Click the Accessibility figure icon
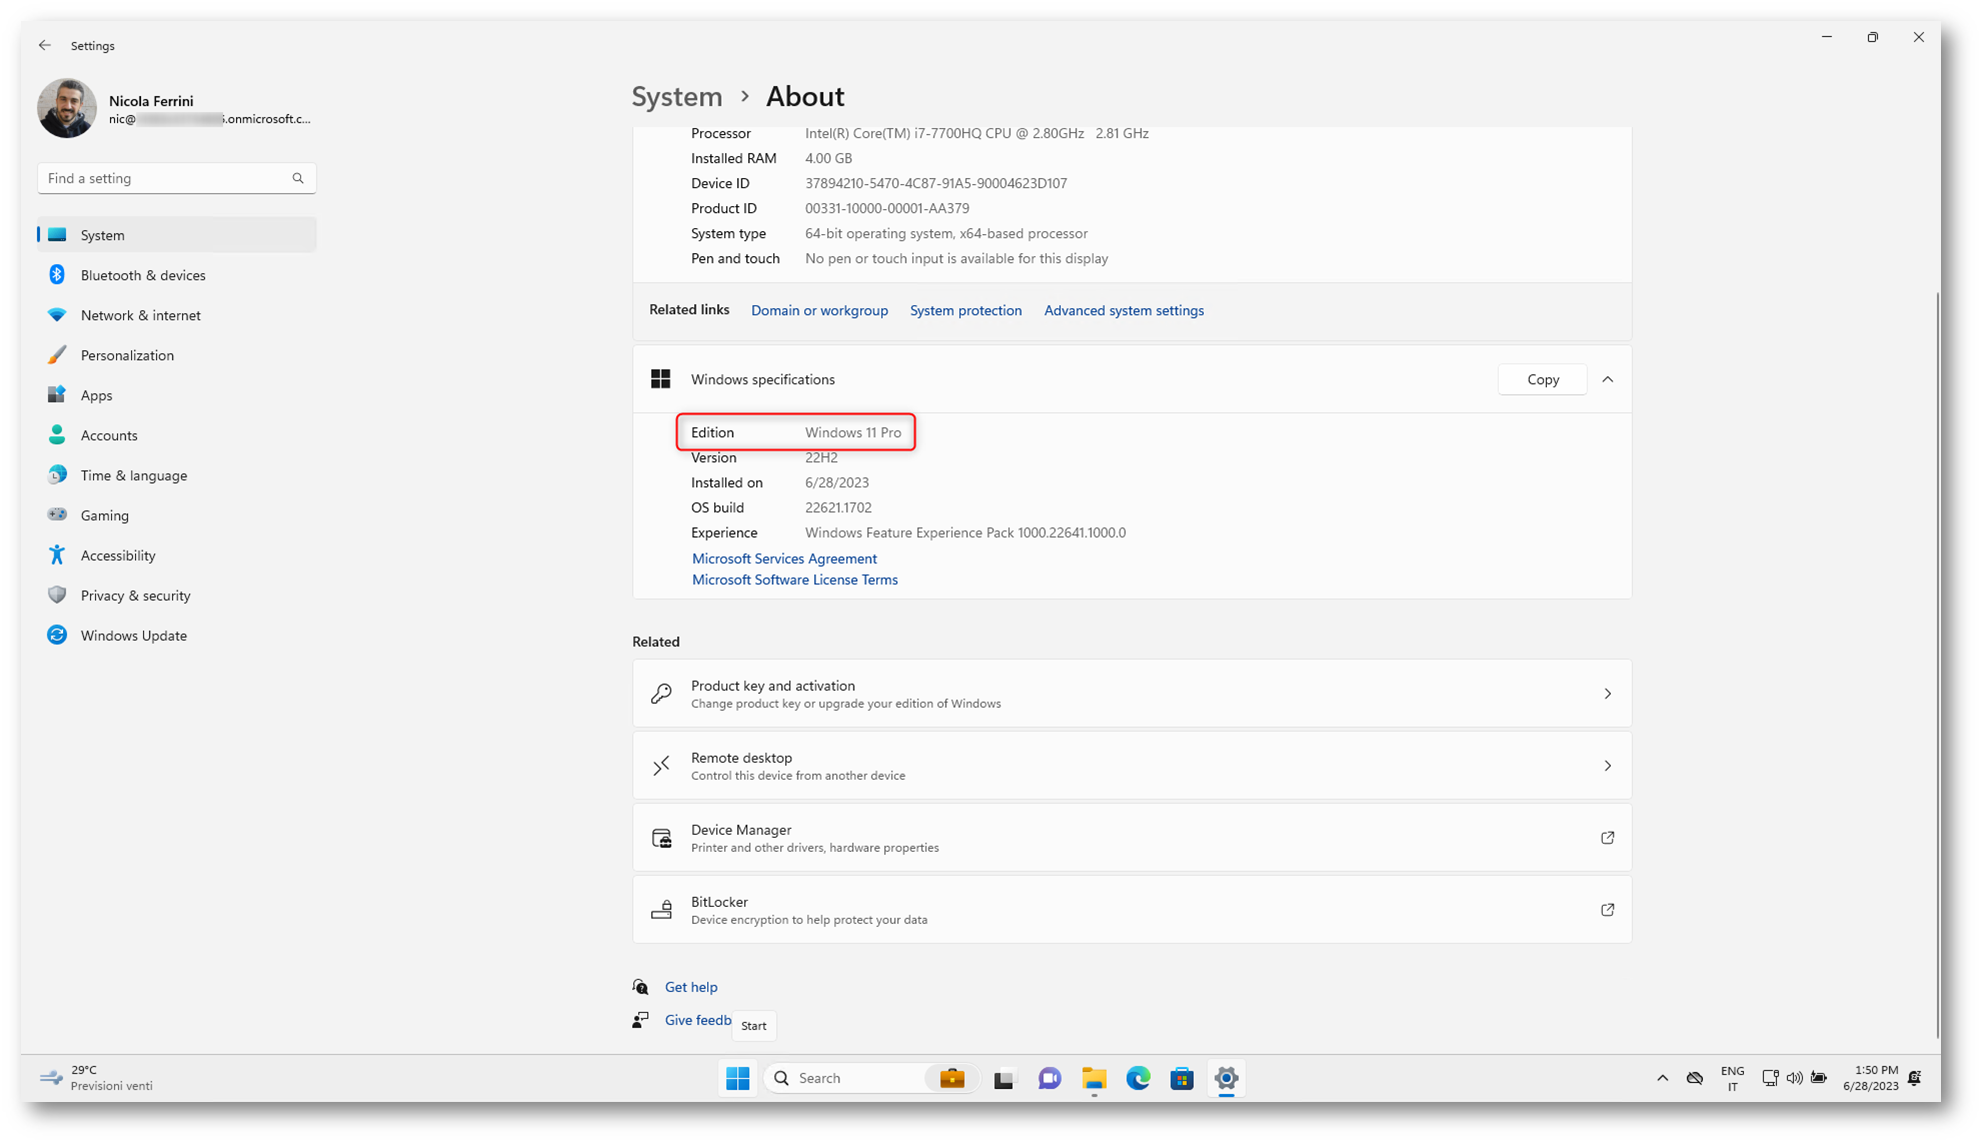The height and width of the screenshot is (1144, 1983). pos(57,555)
